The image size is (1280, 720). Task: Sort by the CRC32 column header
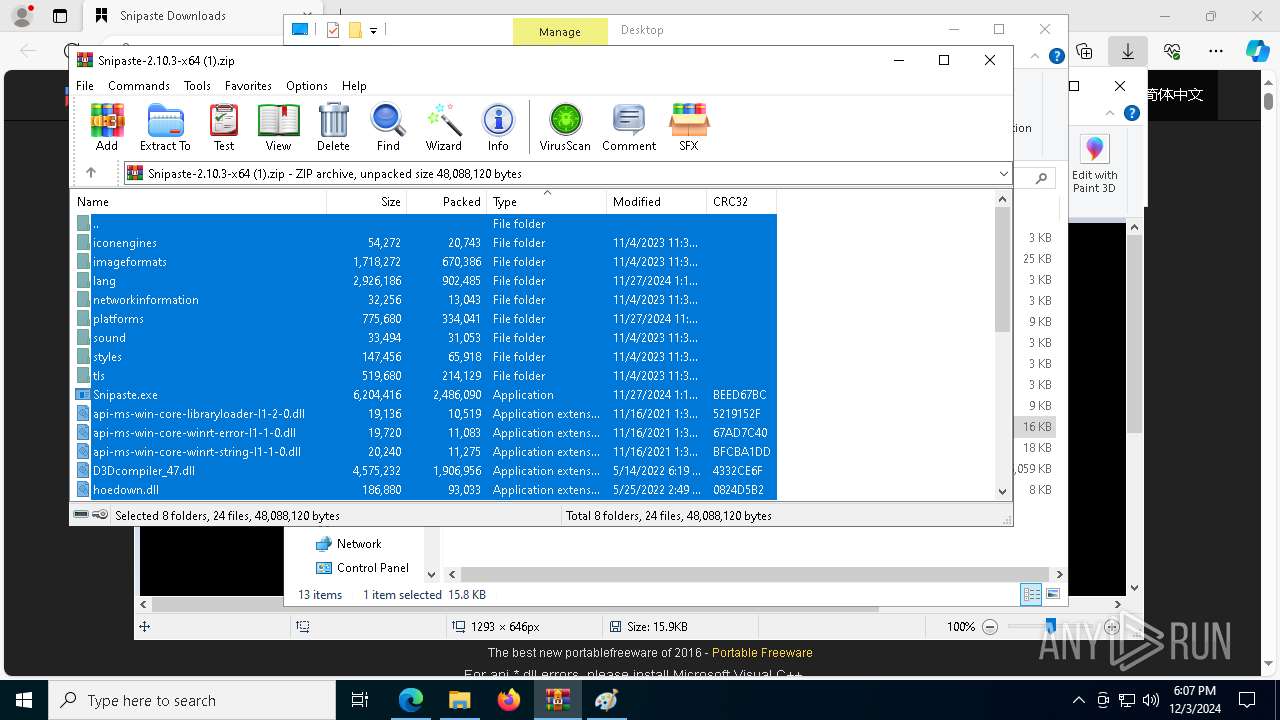[742, 202]
